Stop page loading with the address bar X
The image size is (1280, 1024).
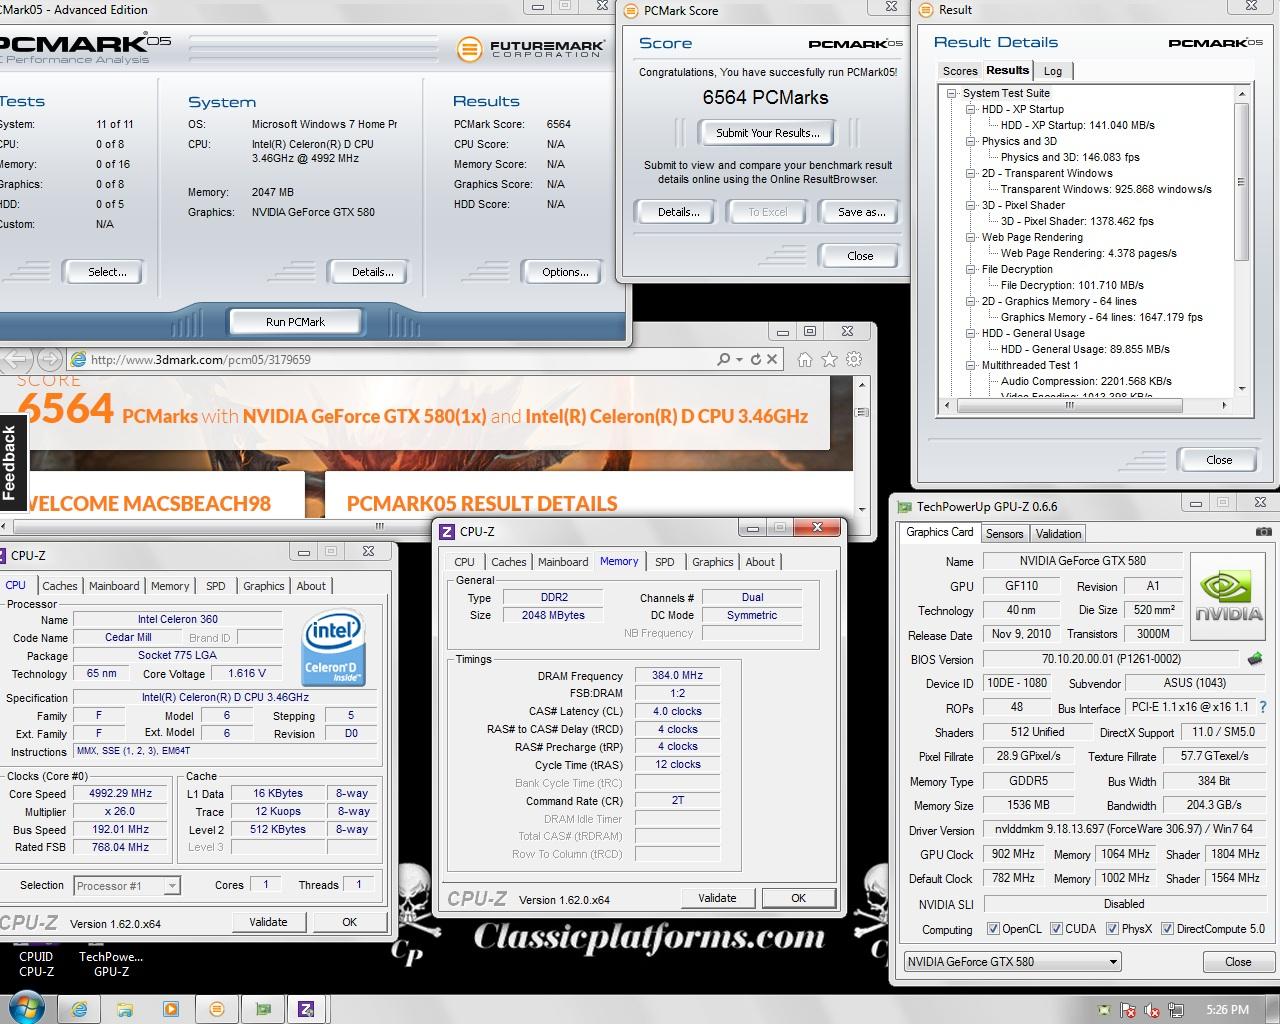click(772, 359)
